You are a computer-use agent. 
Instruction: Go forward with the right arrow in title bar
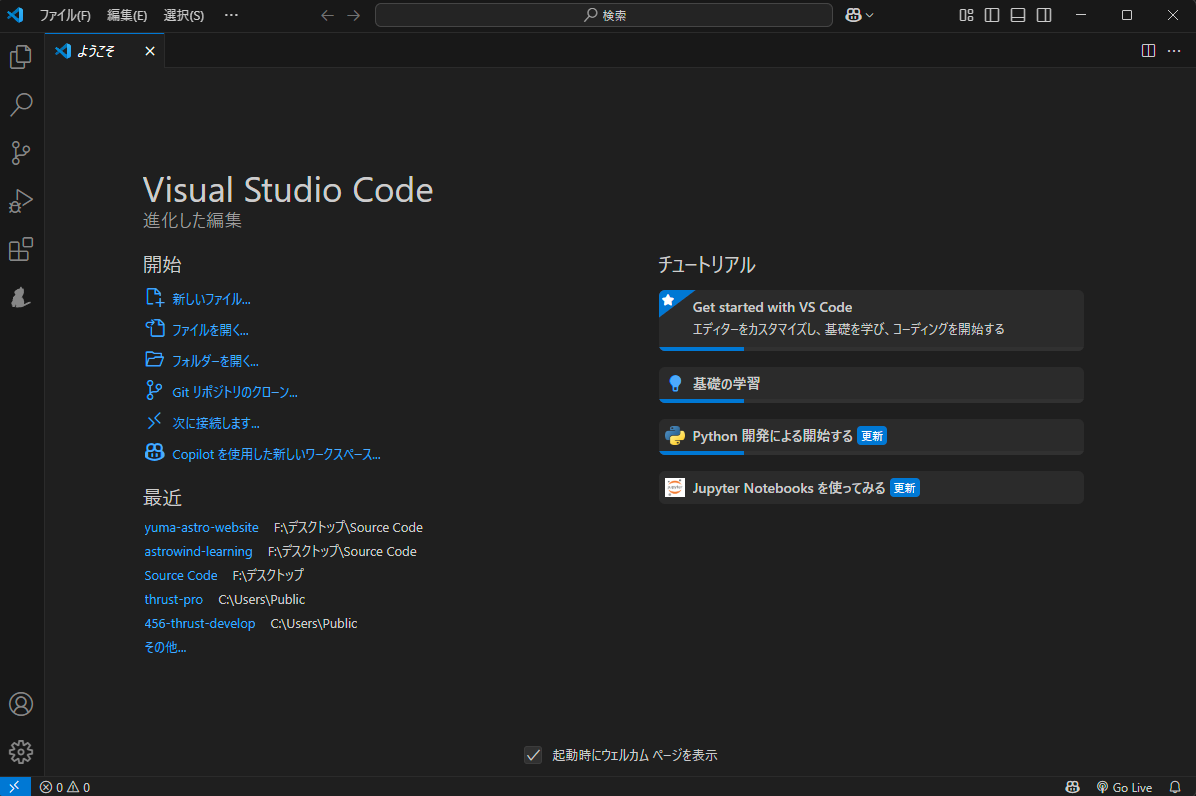click(x=353, y=15)
